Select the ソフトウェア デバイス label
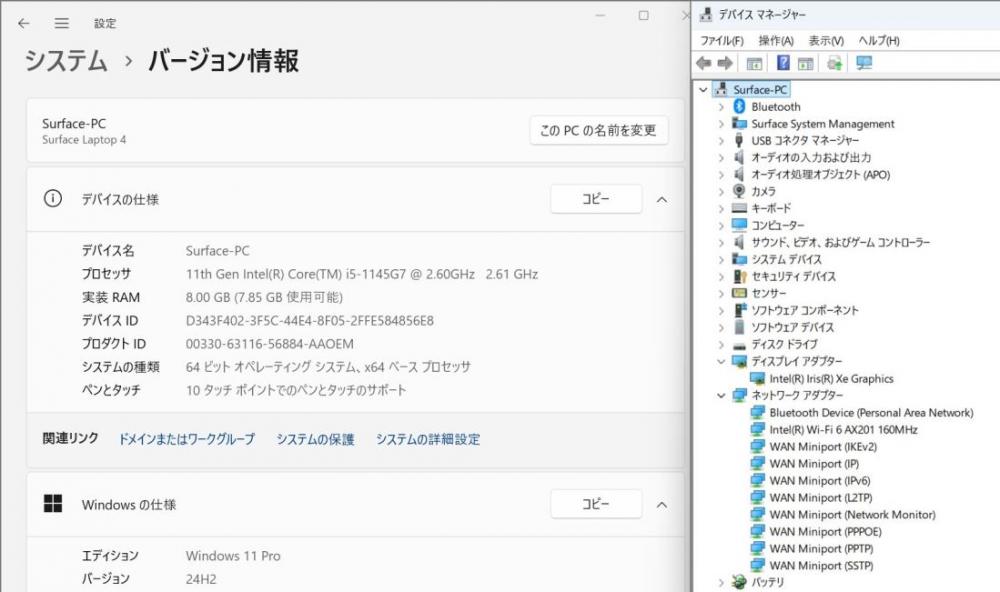The image size is (1000, 592). 793,327
